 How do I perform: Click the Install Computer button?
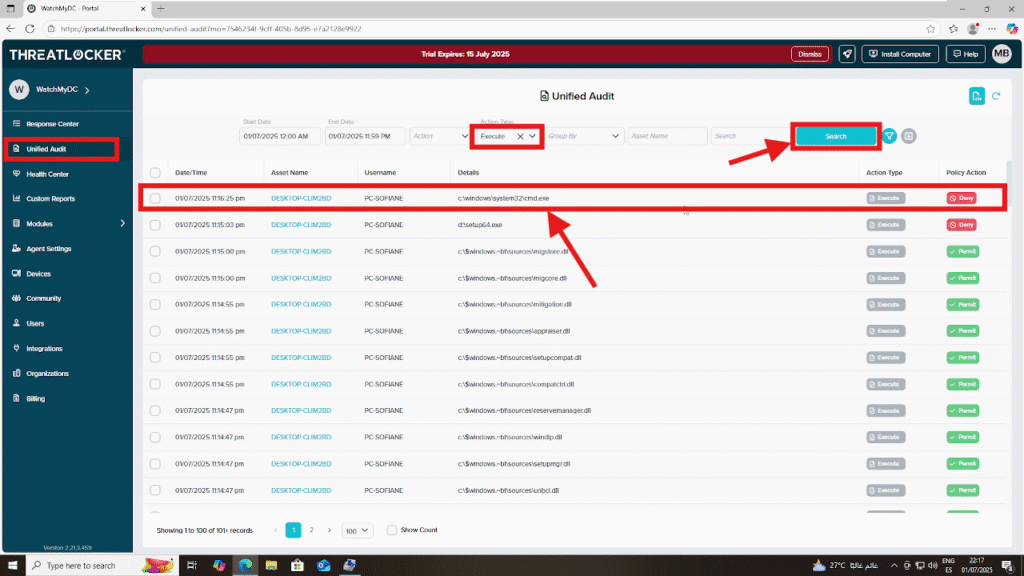900,54
